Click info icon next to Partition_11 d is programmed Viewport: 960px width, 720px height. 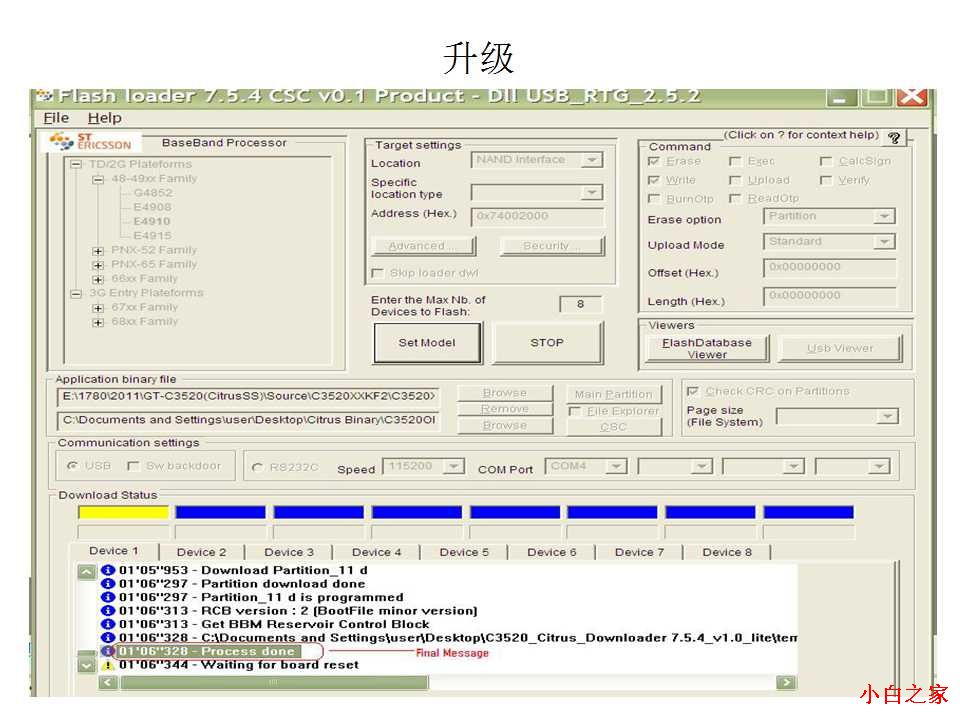(x=108, y=598)
